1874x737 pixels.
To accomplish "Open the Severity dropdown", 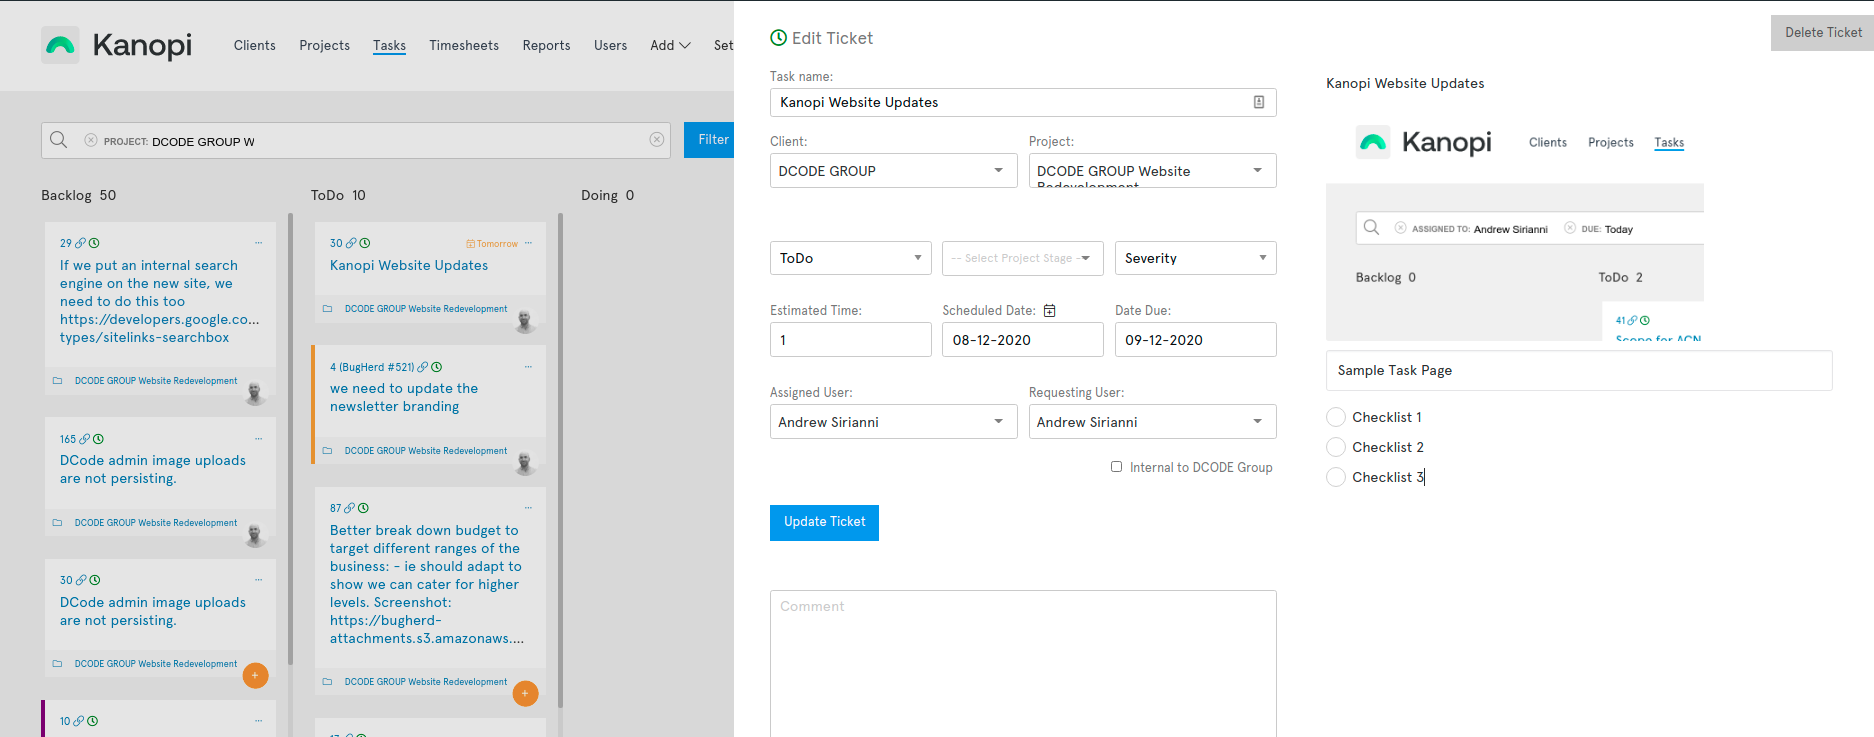I will click(1196, 258).
